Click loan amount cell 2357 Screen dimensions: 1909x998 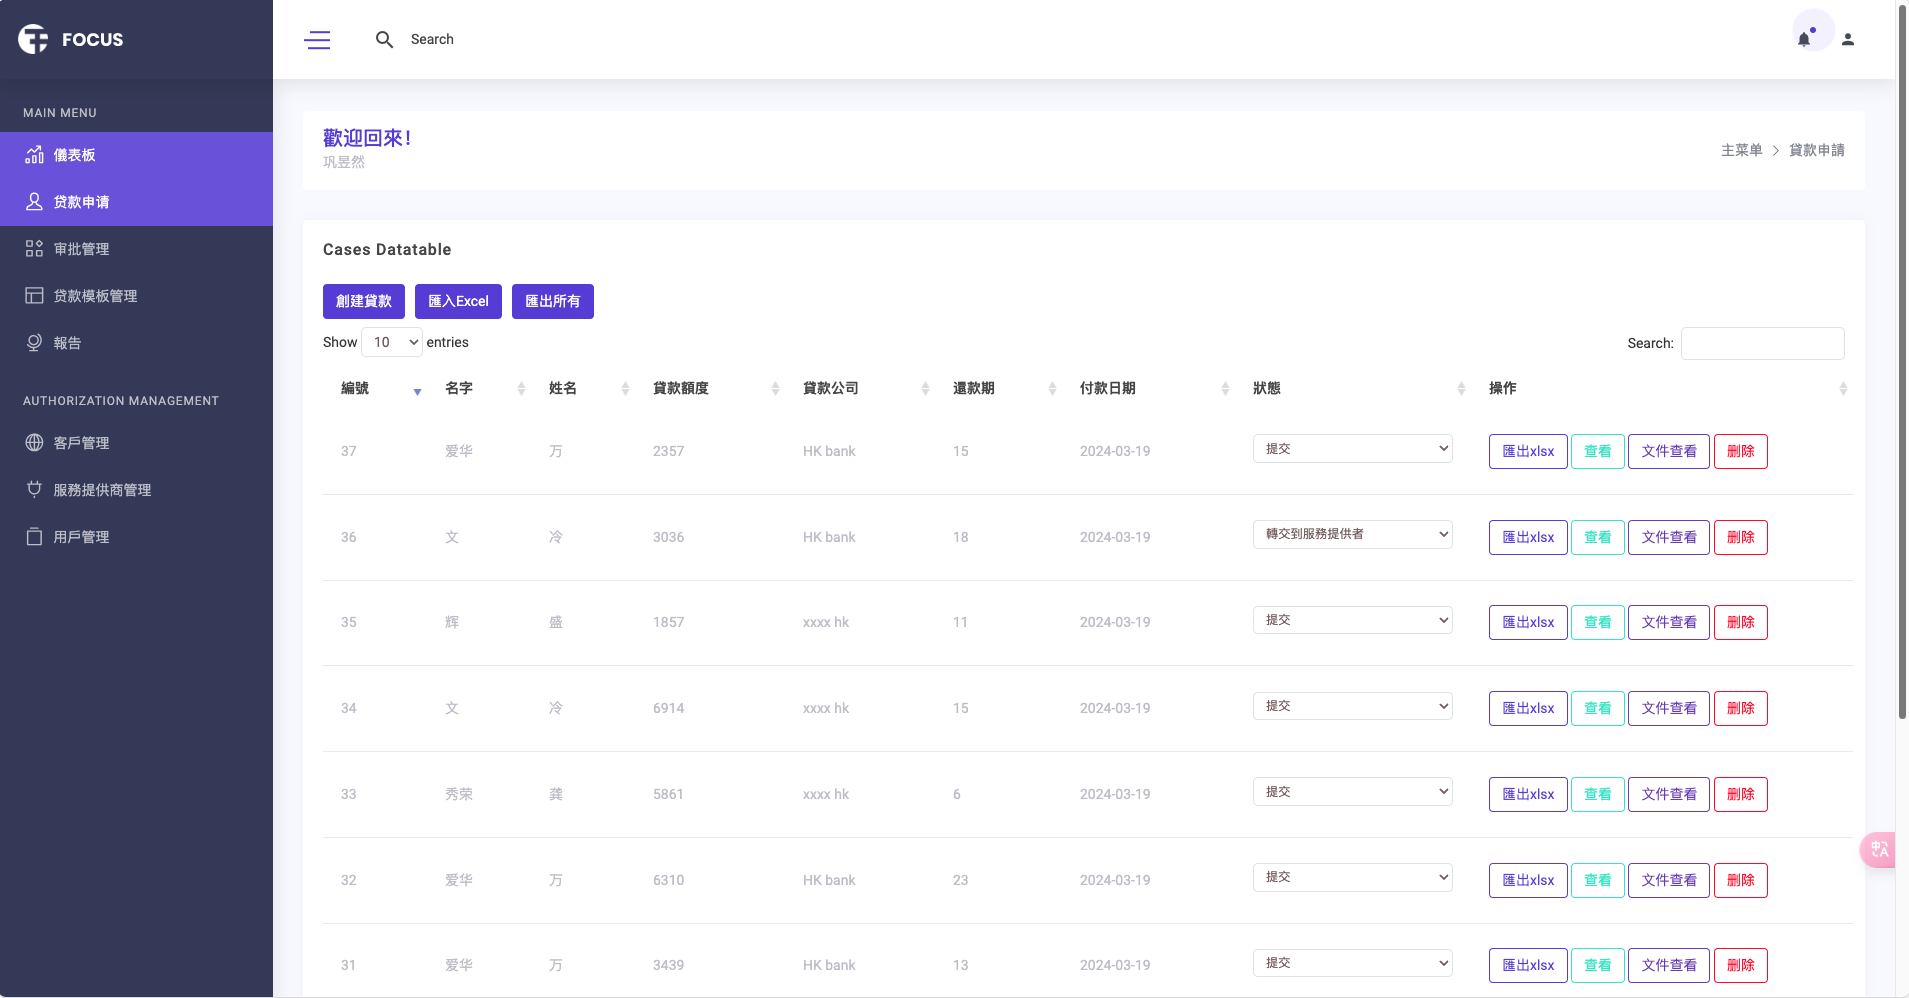[x=668, y=451]
